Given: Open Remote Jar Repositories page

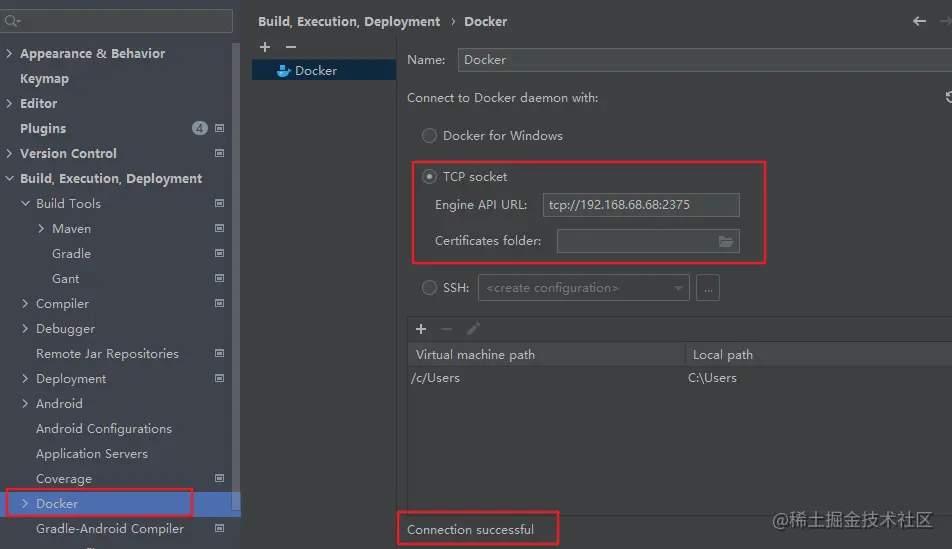Looking at the screenshot, I should point(107,353).
